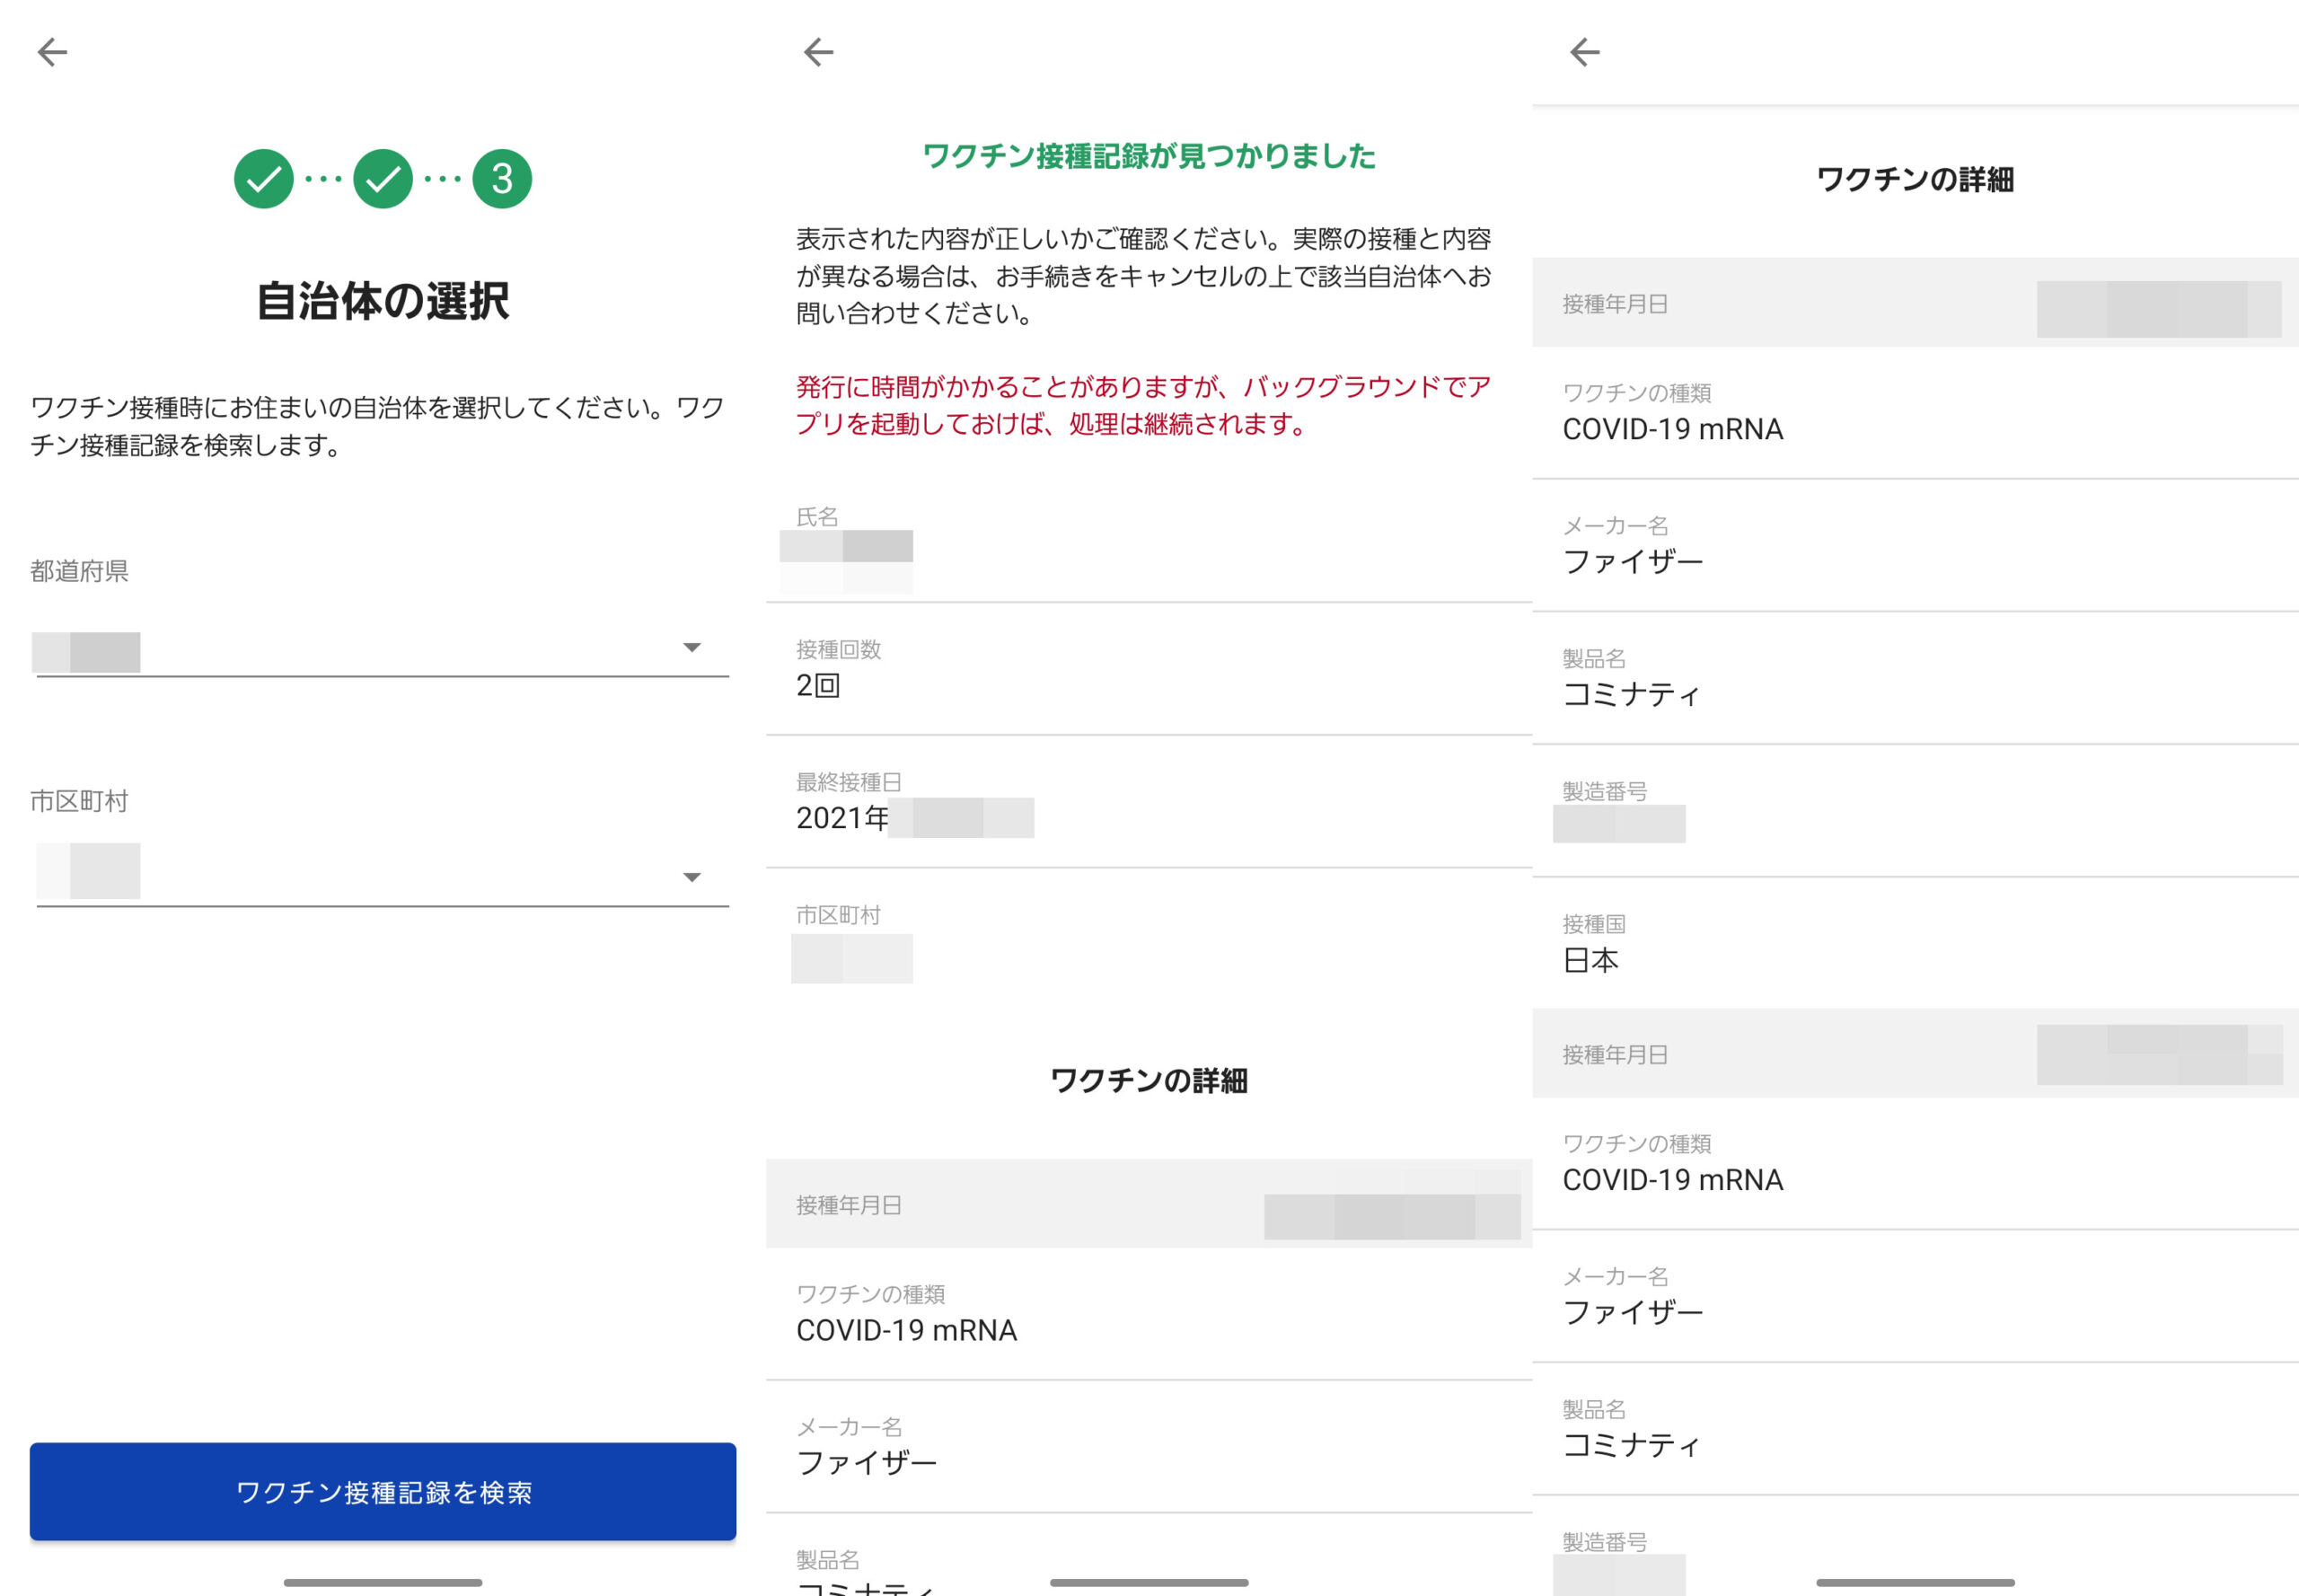Tap the second 接種年月日 header on right screen
2299x1596 pixels.
coord(1914,1054)
